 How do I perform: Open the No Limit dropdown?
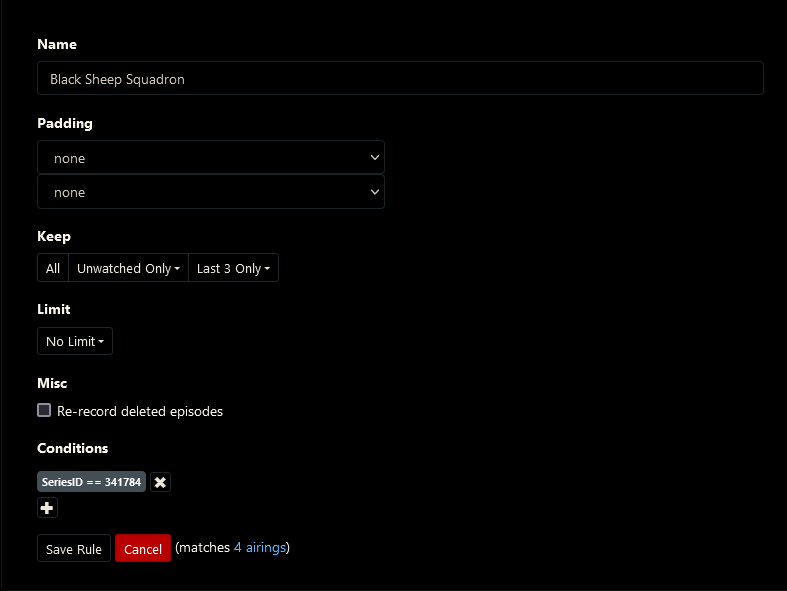pyautogui.click(x=75, y=341)
